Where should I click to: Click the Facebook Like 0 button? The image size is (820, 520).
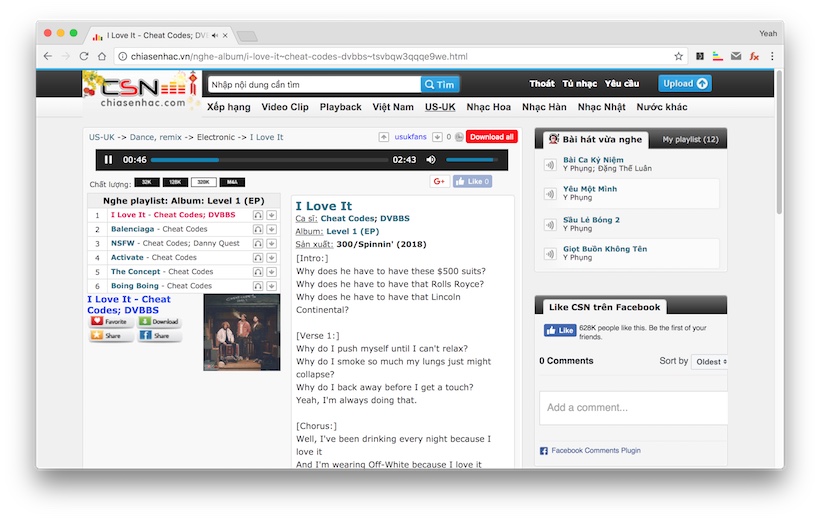tap(472, 182)
